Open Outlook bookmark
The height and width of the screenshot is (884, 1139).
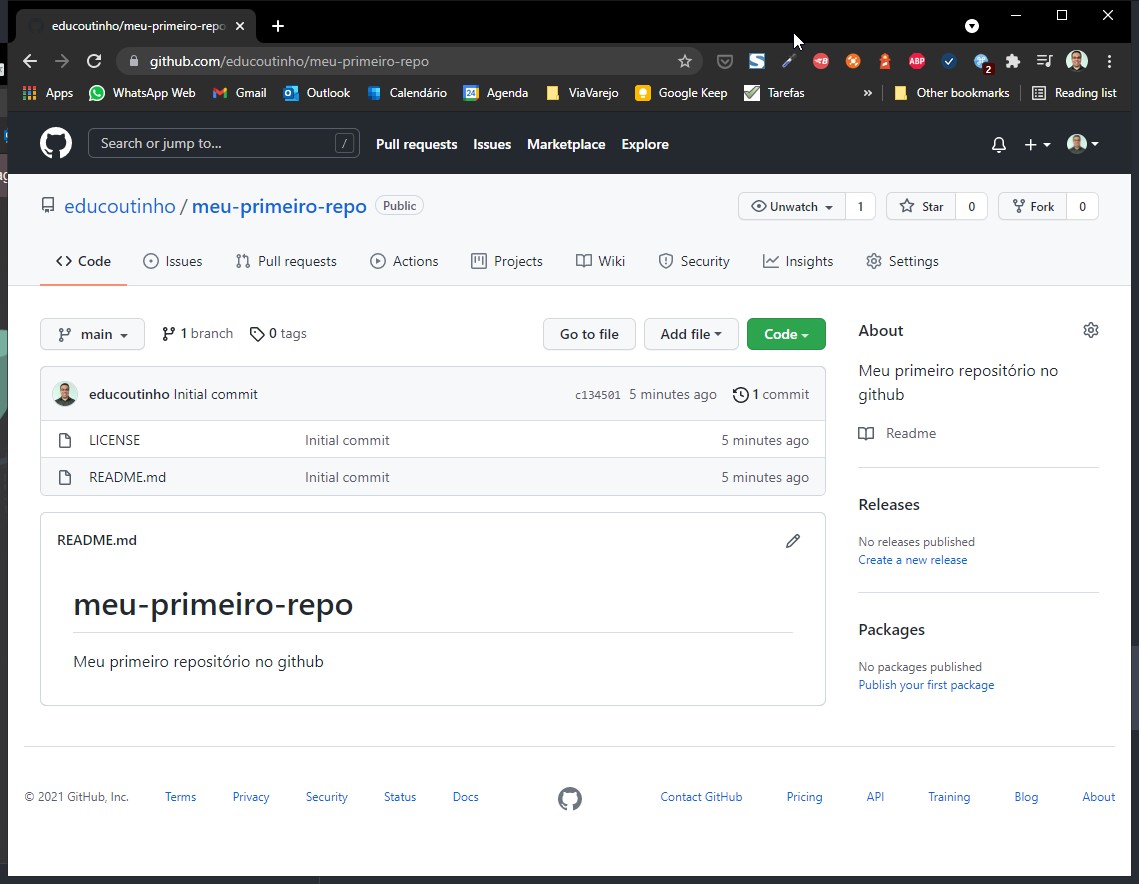point(317,93)
